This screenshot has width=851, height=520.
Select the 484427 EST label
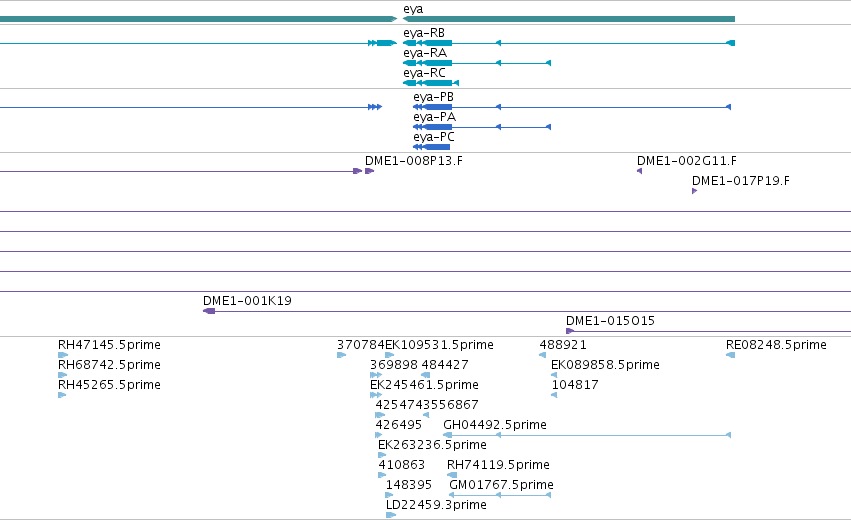[x=444, y=365]
